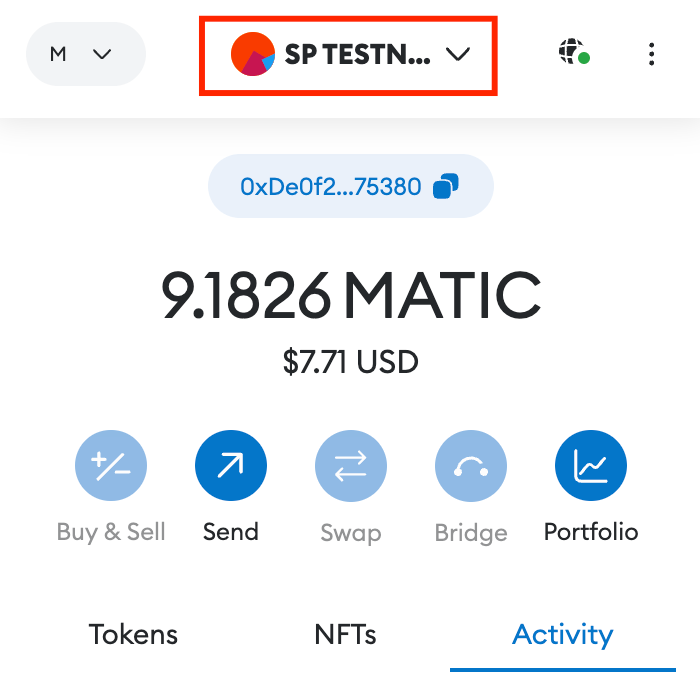Open the Portfolio chart icon

coord(591,465)
